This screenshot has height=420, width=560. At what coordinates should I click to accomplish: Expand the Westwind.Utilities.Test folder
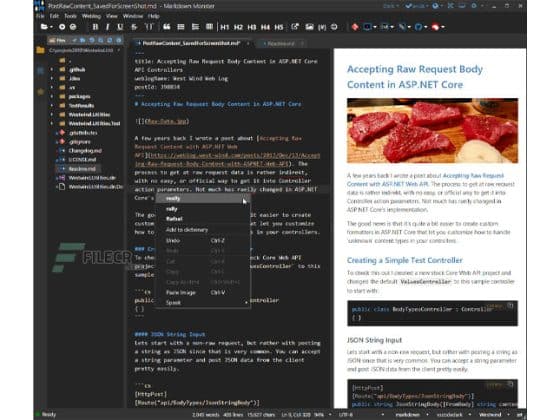point(52,123)
